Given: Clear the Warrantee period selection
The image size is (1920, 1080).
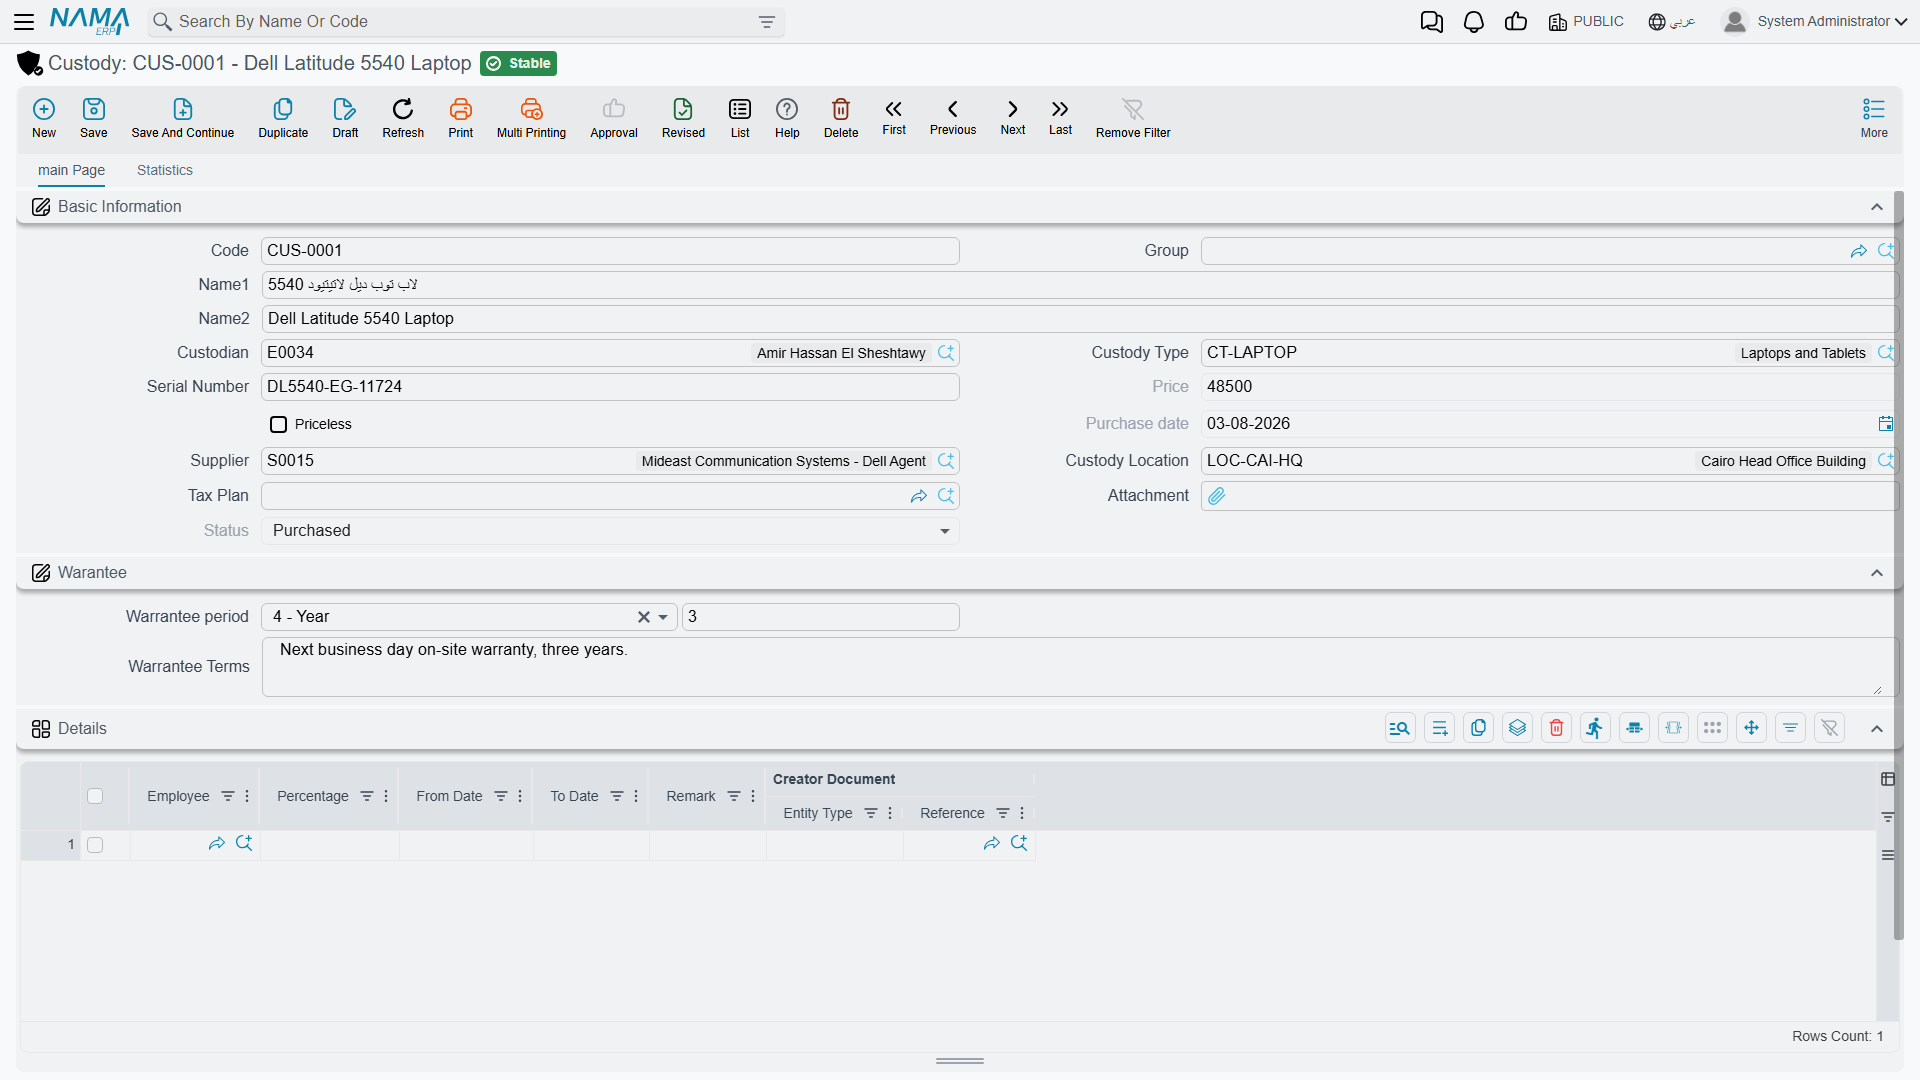Looking at the screenshot, I should [644, 617].
